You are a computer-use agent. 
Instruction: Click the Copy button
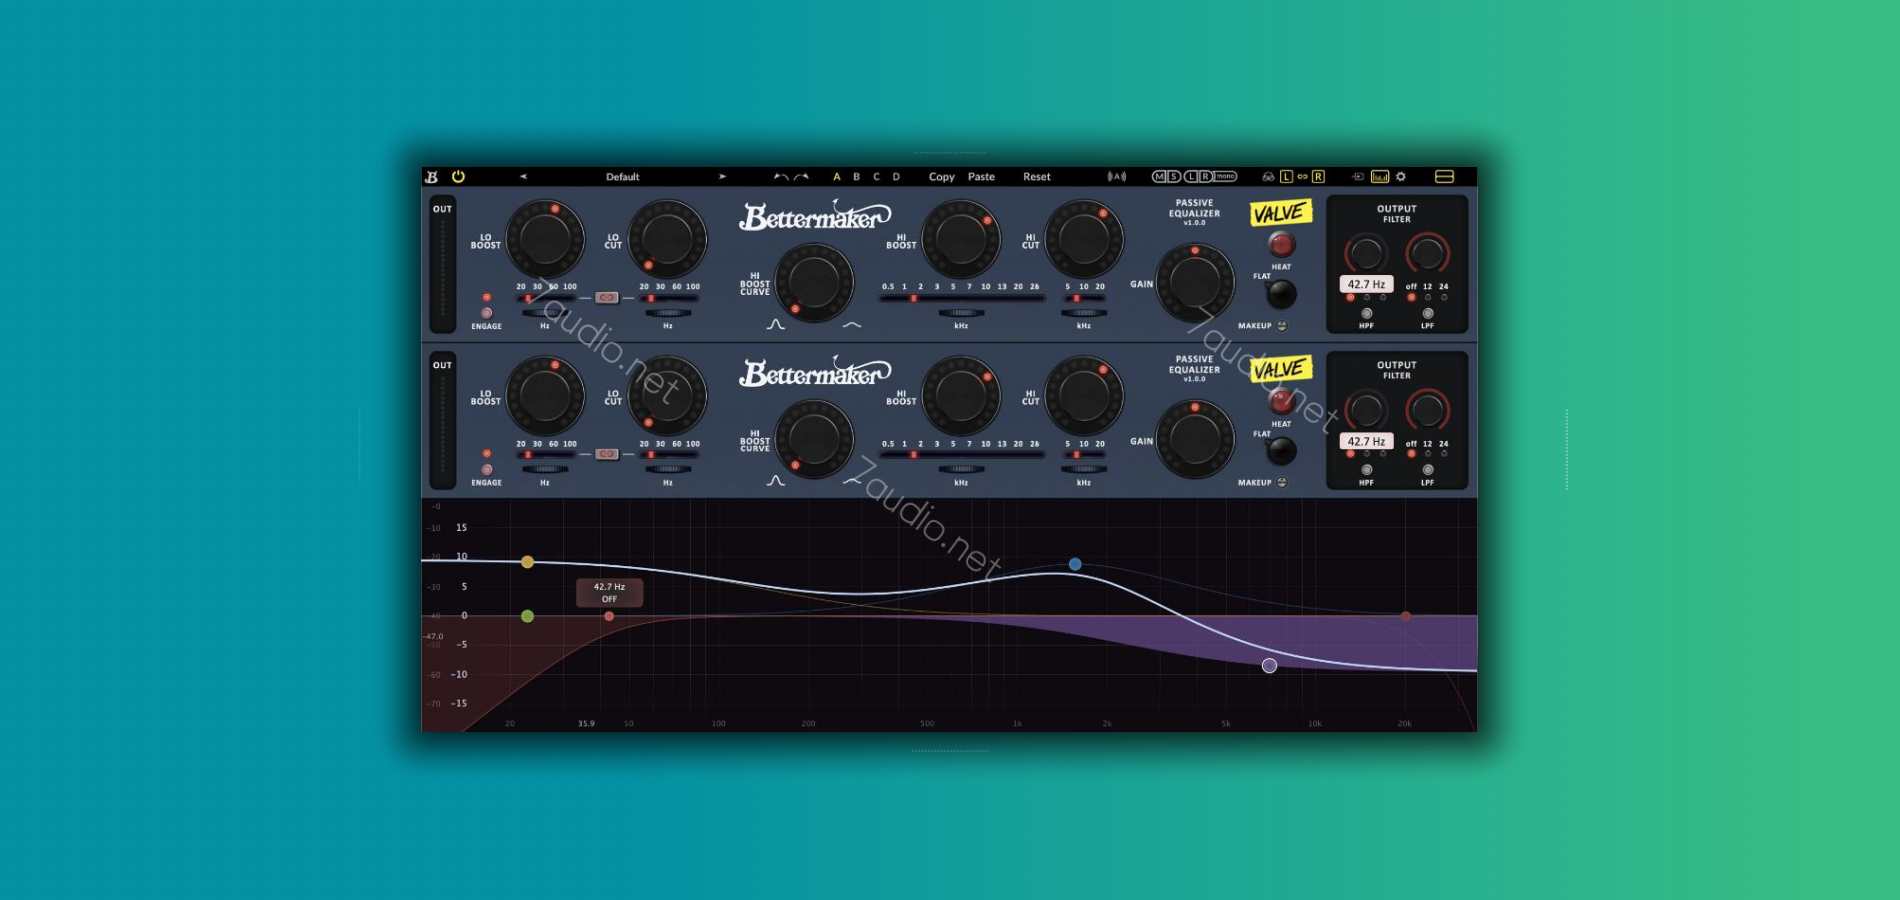[x=941, y=176]
